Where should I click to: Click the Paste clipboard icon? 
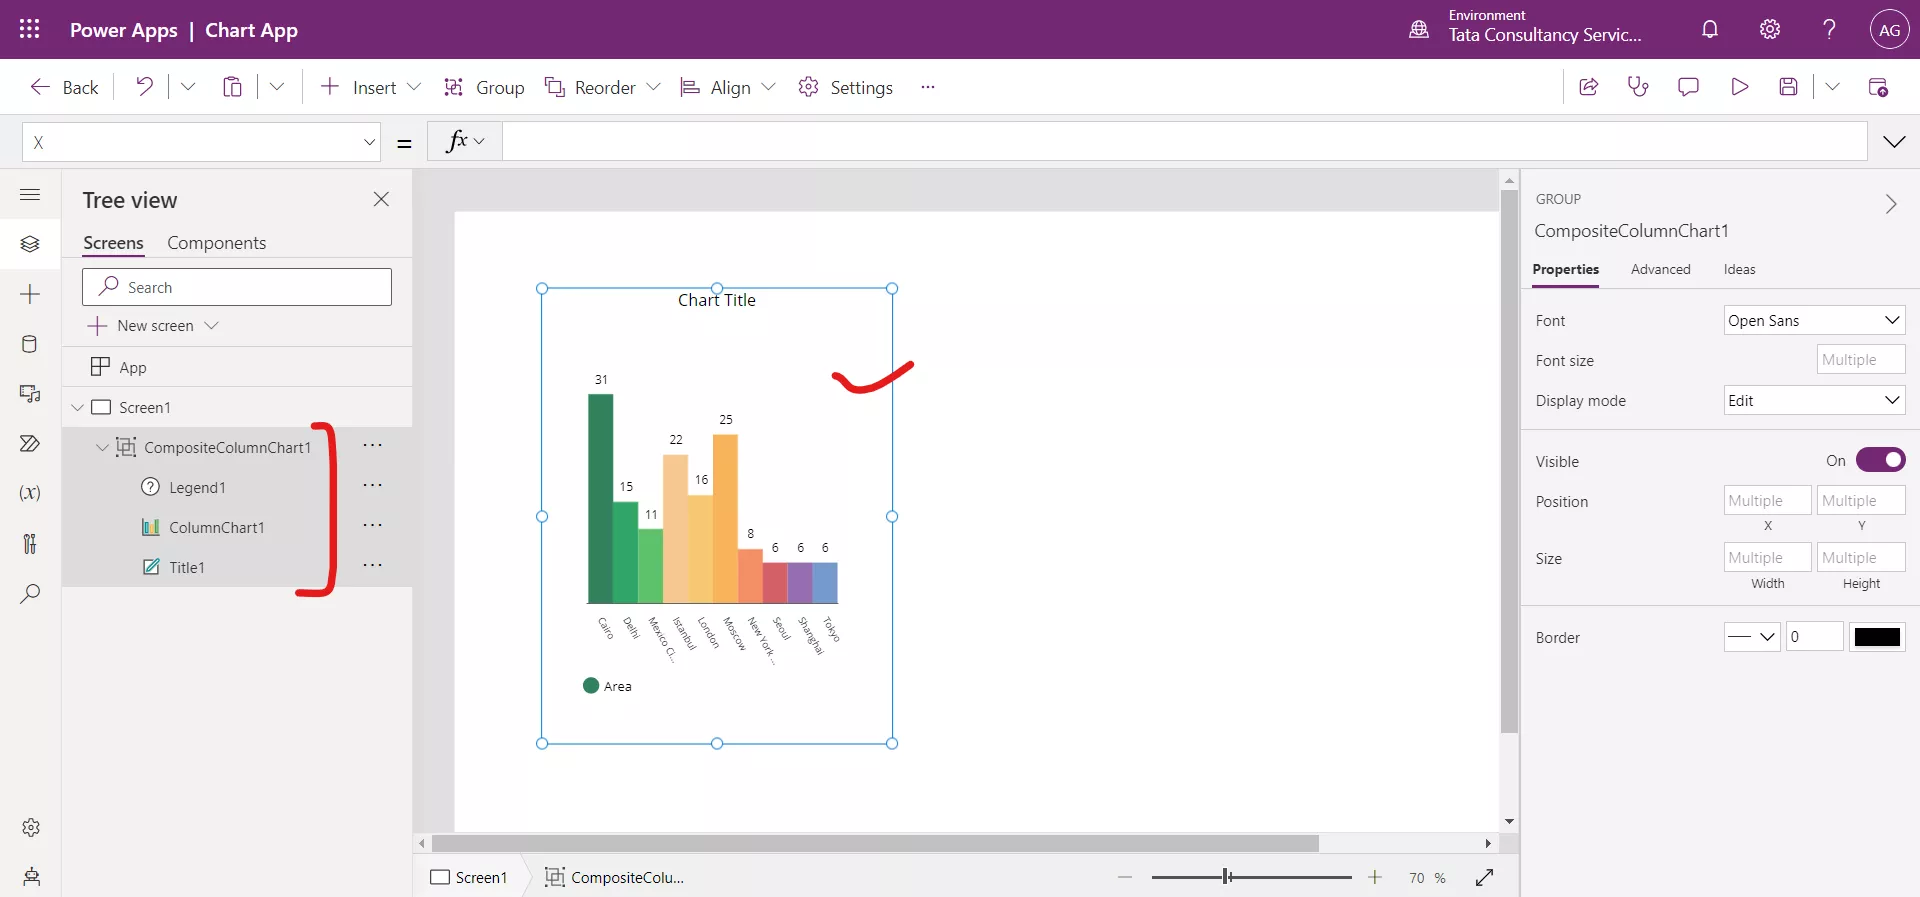click(232, 87)
